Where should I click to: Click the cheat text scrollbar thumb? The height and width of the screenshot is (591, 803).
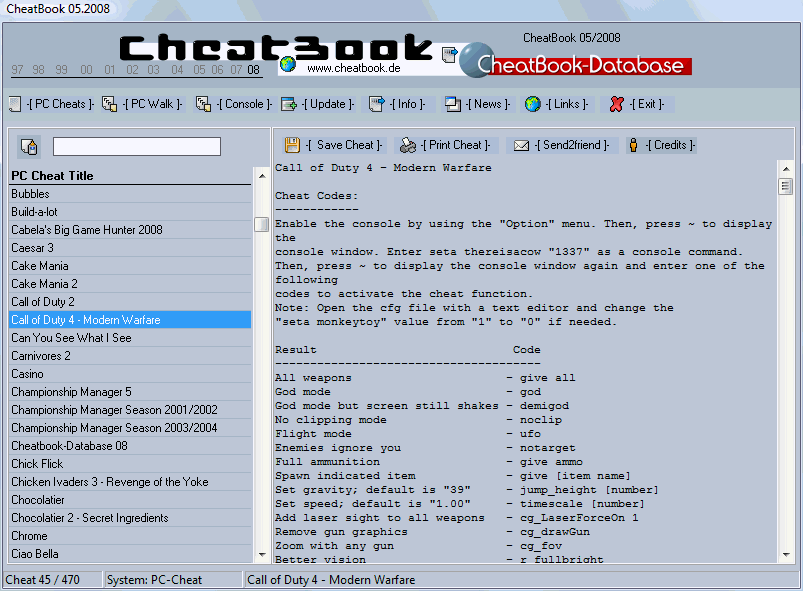tap(786, 185)
